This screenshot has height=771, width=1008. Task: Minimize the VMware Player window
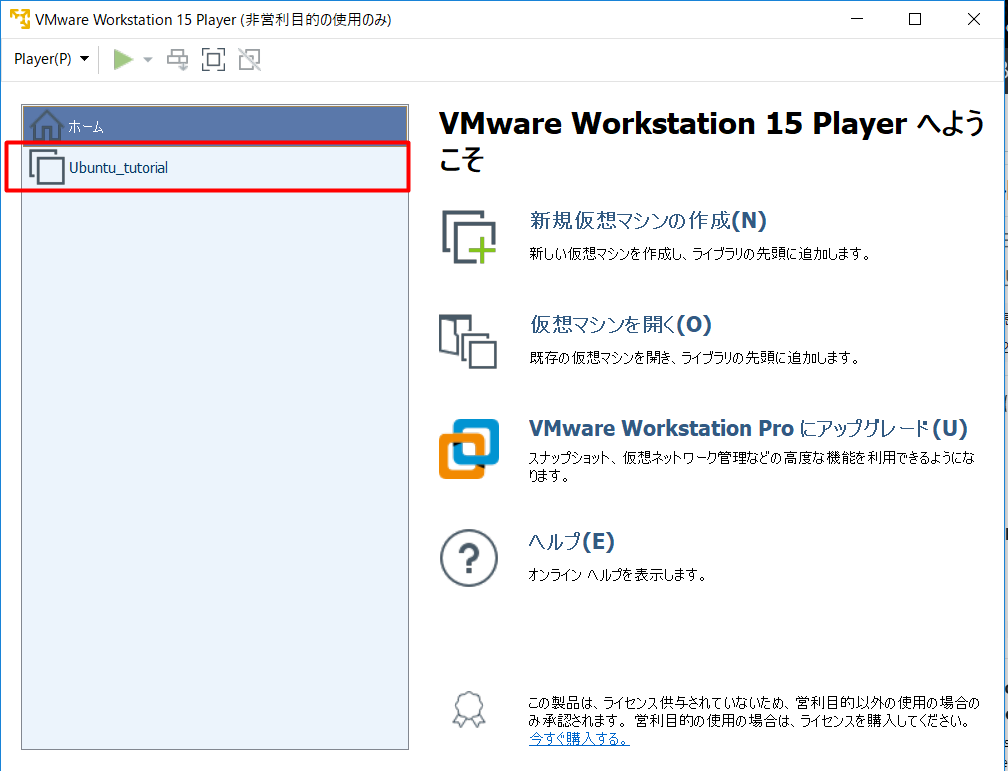[856, 19]
